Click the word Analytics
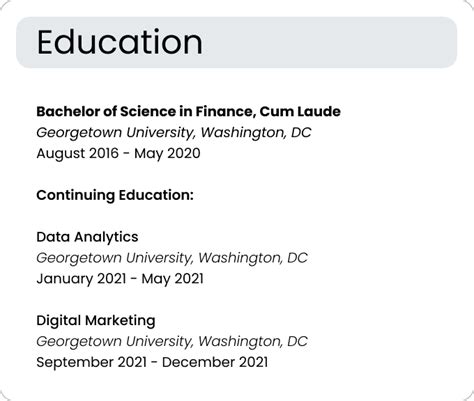Viewport: 474px width, 401px height. tap(106, 237)
